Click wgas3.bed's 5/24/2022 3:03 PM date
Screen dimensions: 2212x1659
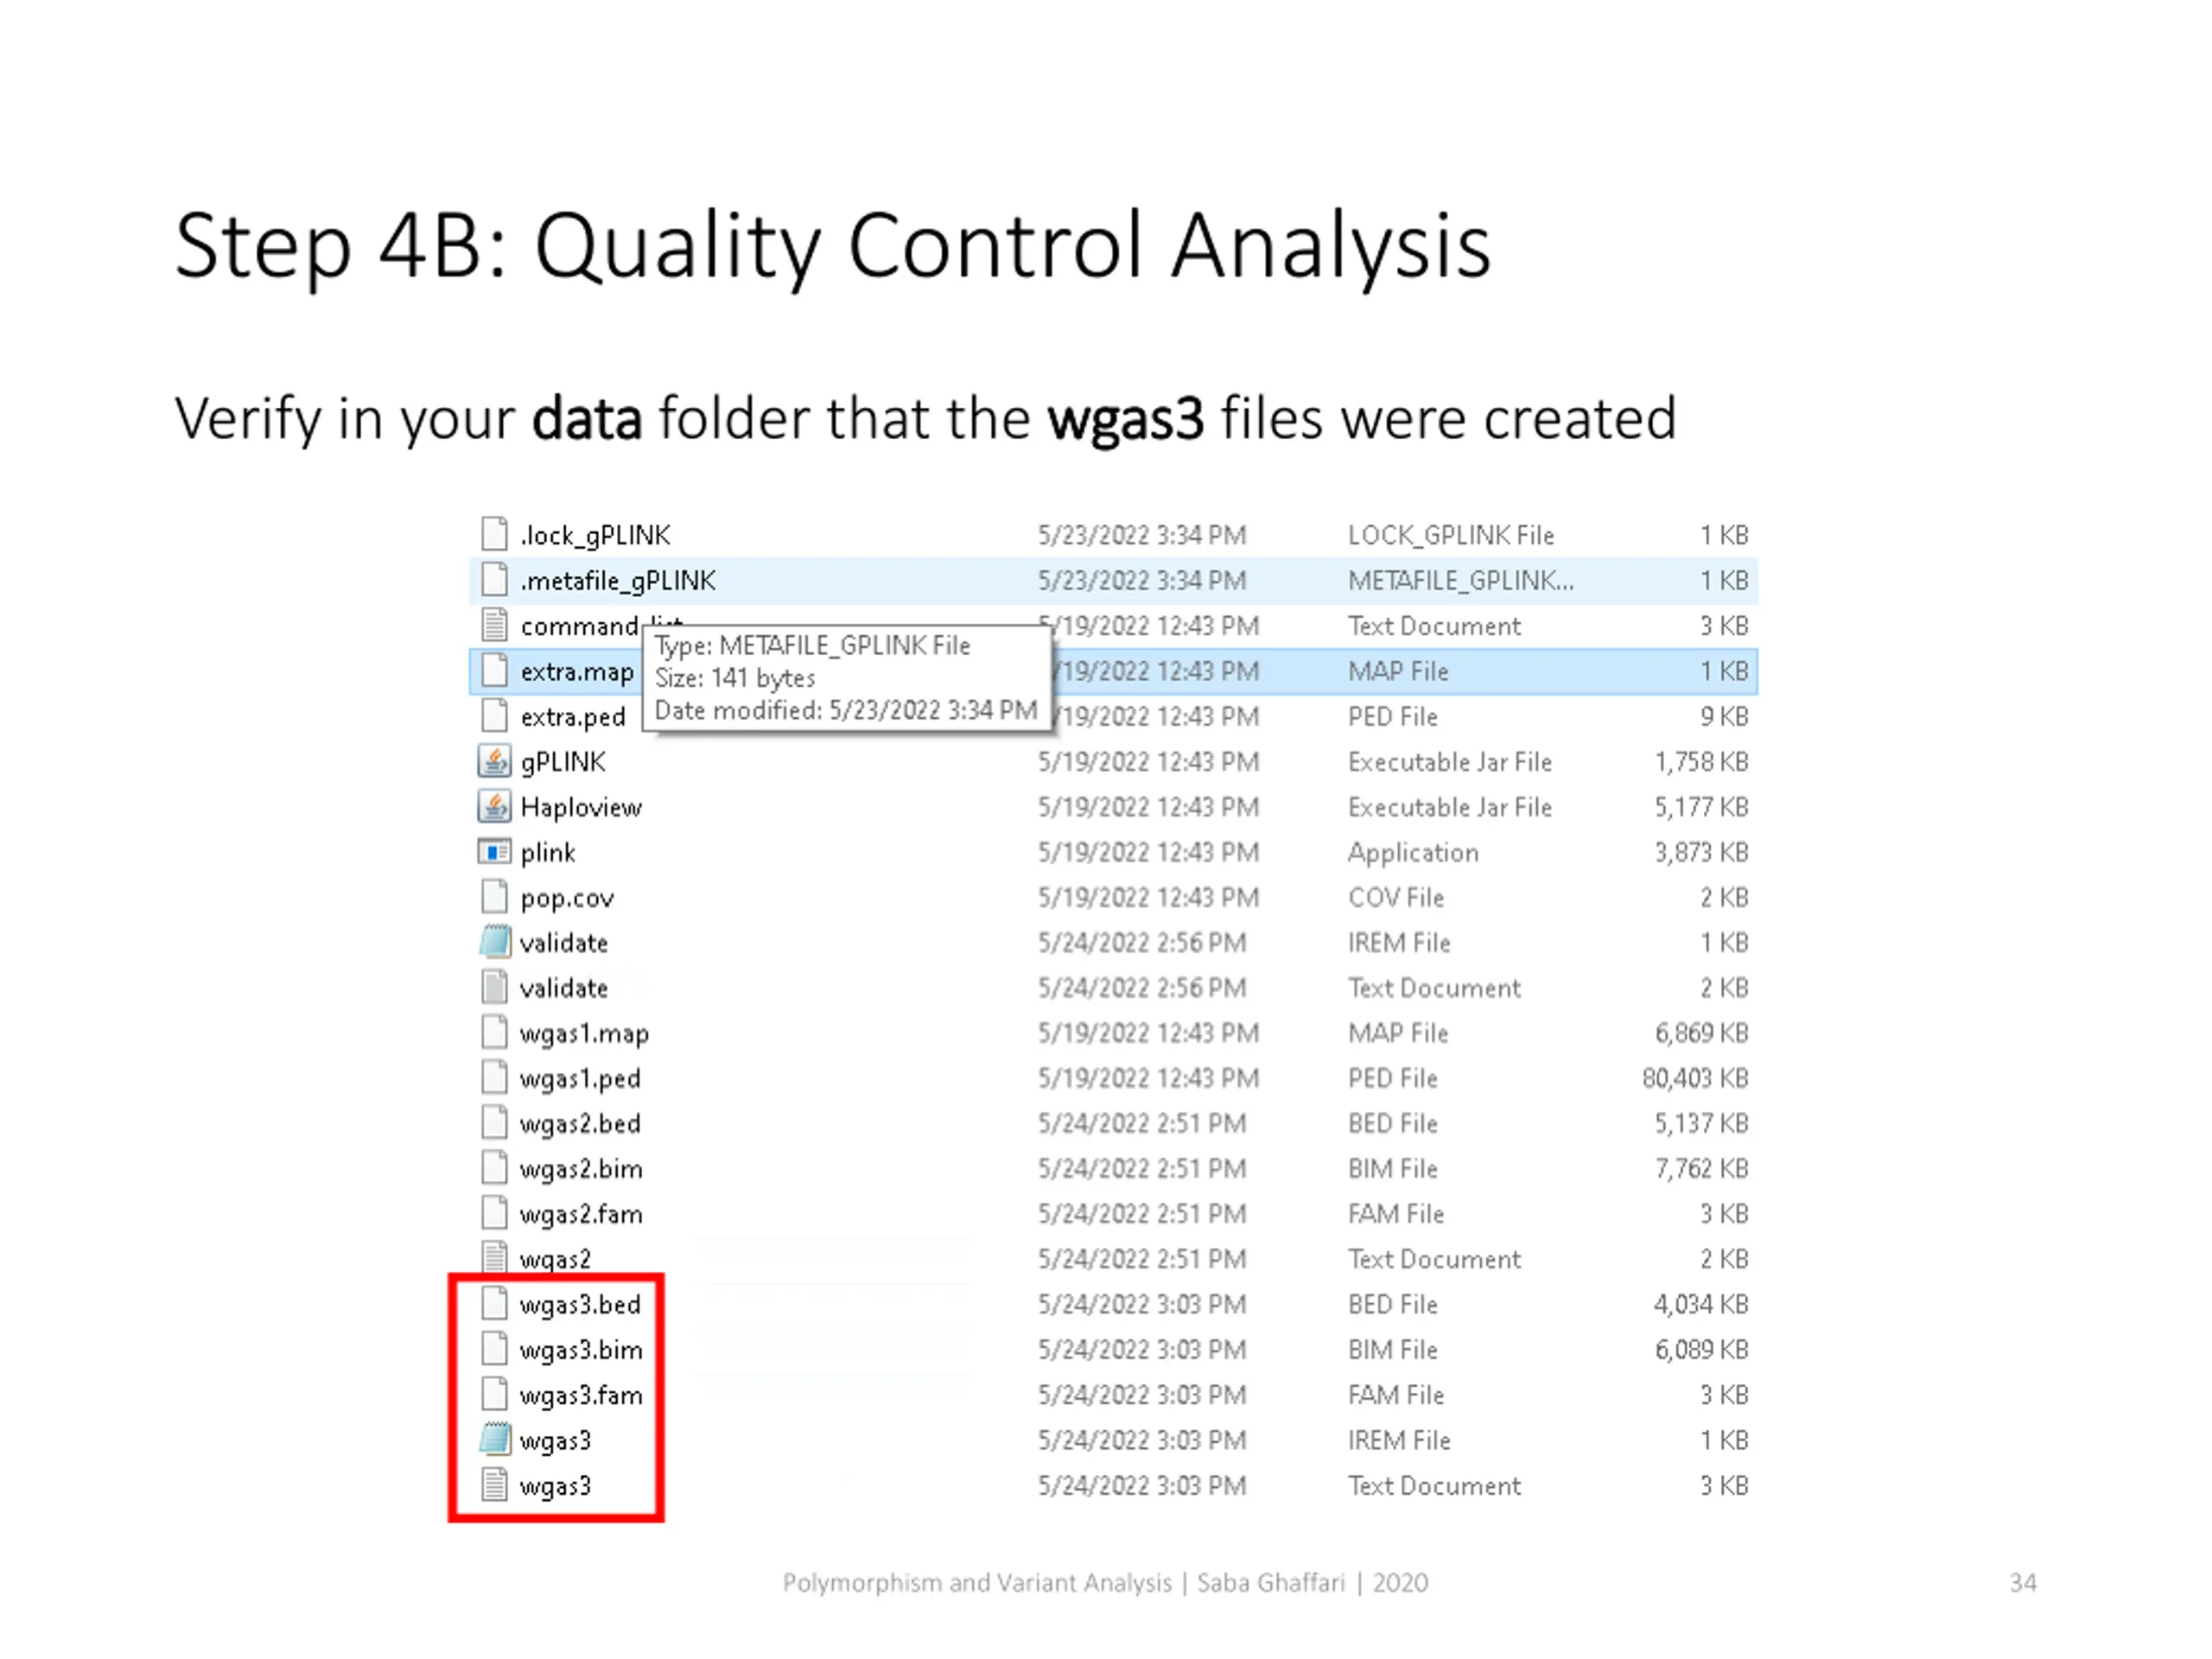click(1142, 1304)
